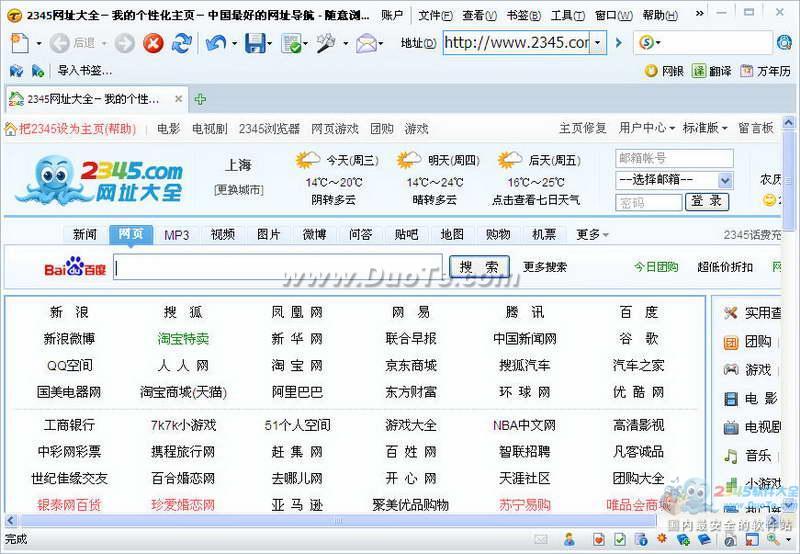Image resolution: width=800 pixels, height=554 pixels.
Task: Open the 工具(T) menu
Action: 567,15
